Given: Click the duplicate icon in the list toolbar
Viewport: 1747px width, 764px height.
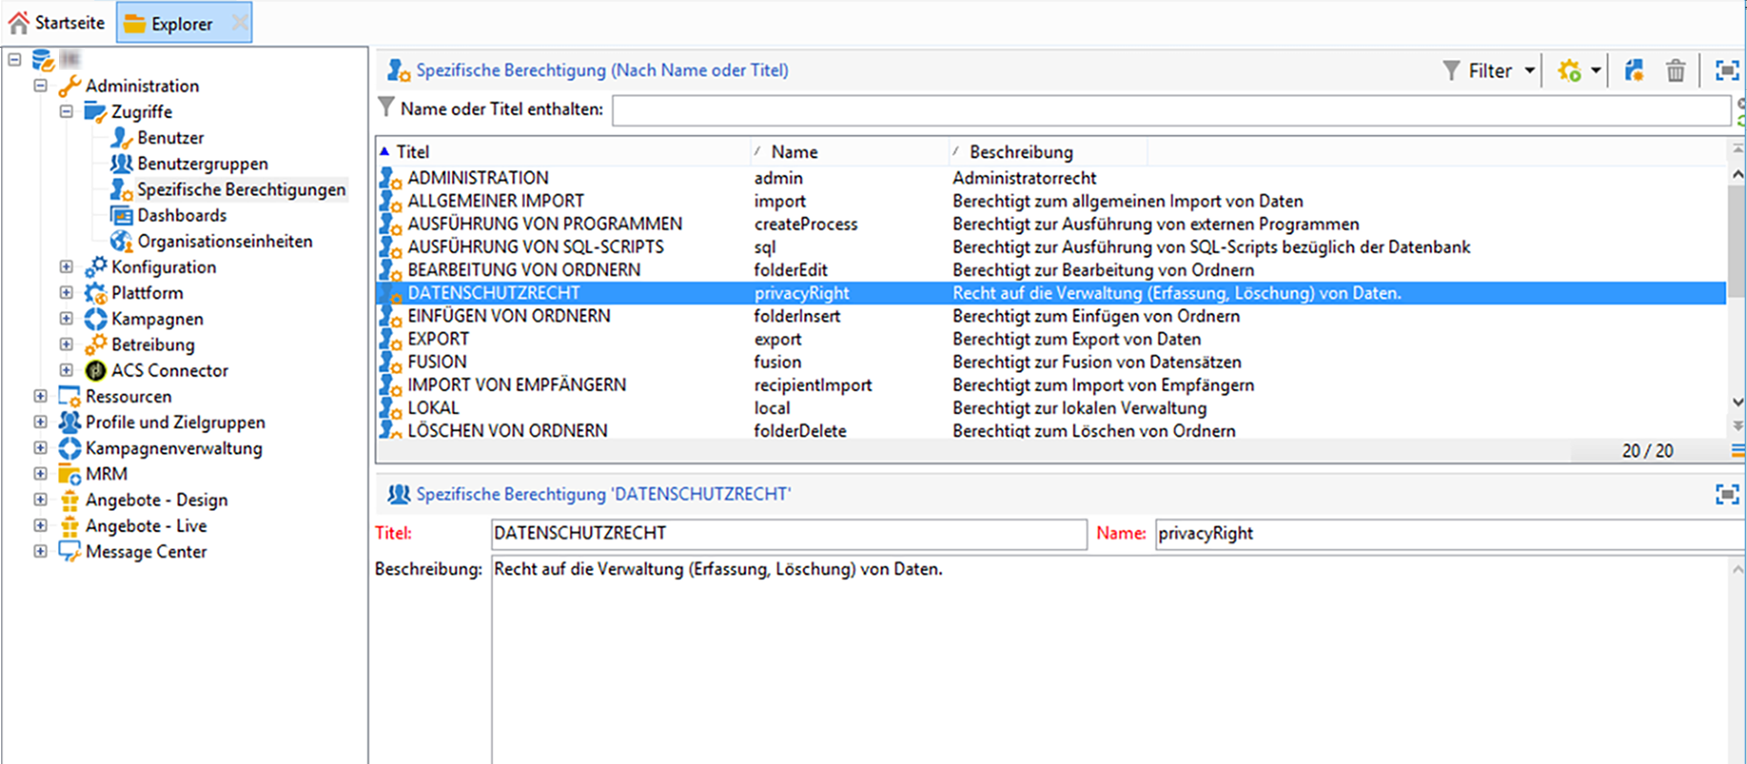Looking at the screenshot, I should point(1634,71).
